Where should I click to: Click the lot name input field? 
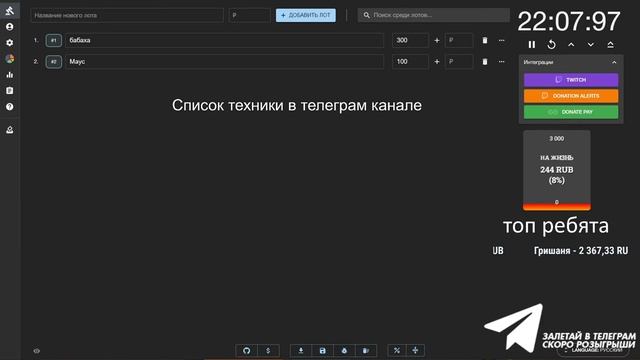pos(127,15)
